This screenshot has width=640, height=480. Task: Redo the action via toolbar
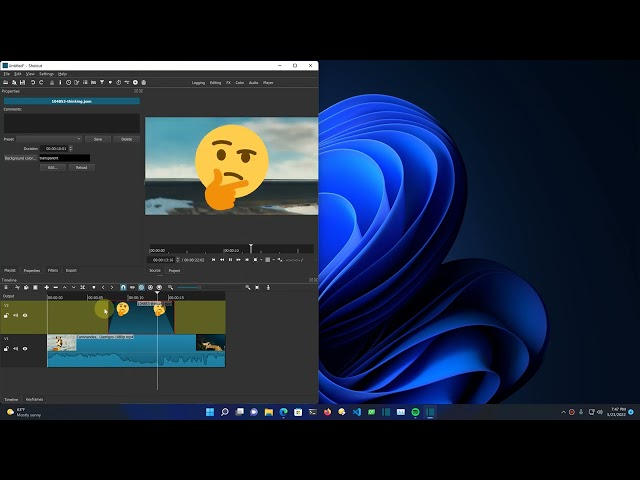41,82
